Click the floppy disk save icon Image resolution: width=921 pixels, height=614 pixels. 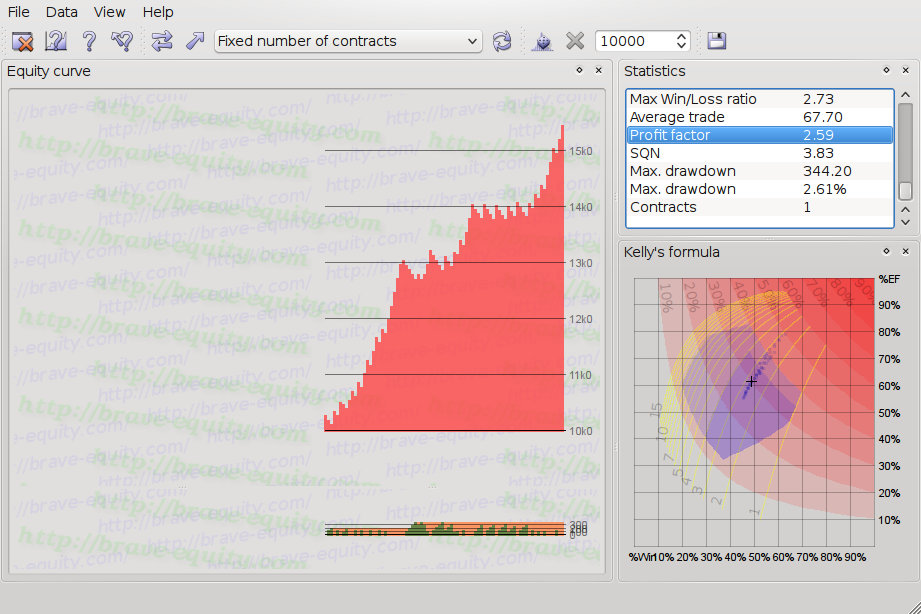click(x=716, y=41)
